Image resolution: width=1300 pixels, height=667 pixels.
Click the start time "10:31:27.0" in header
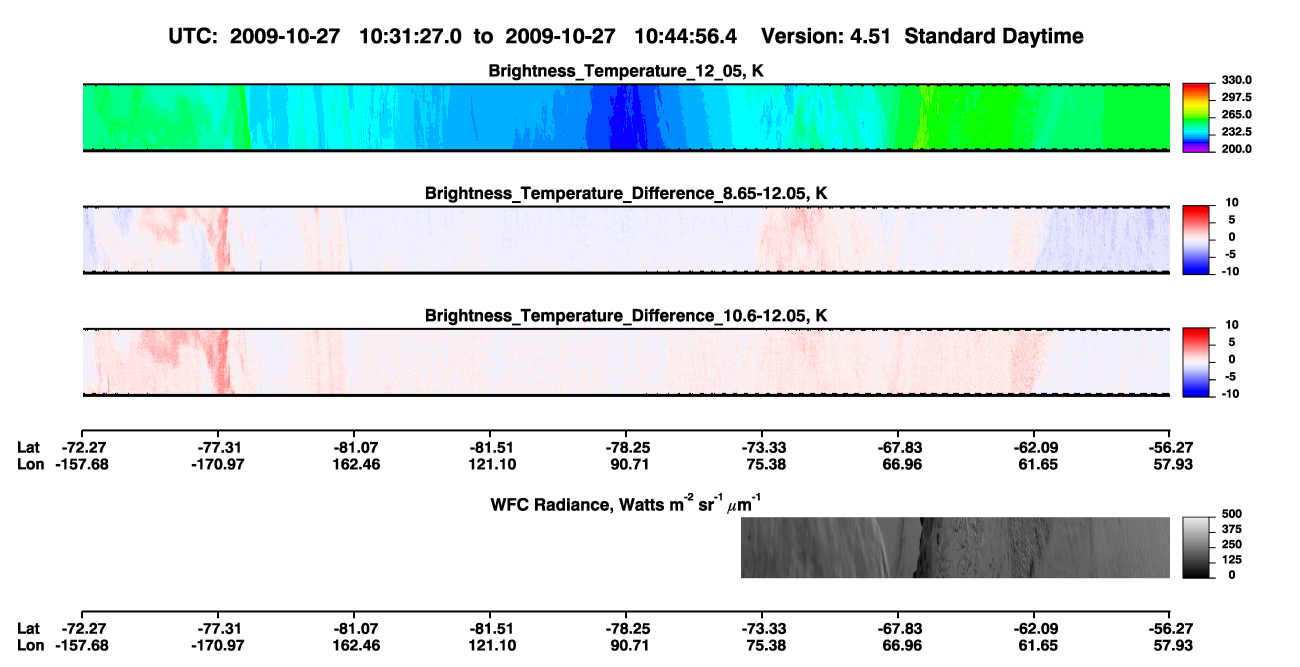coord(410,36)
